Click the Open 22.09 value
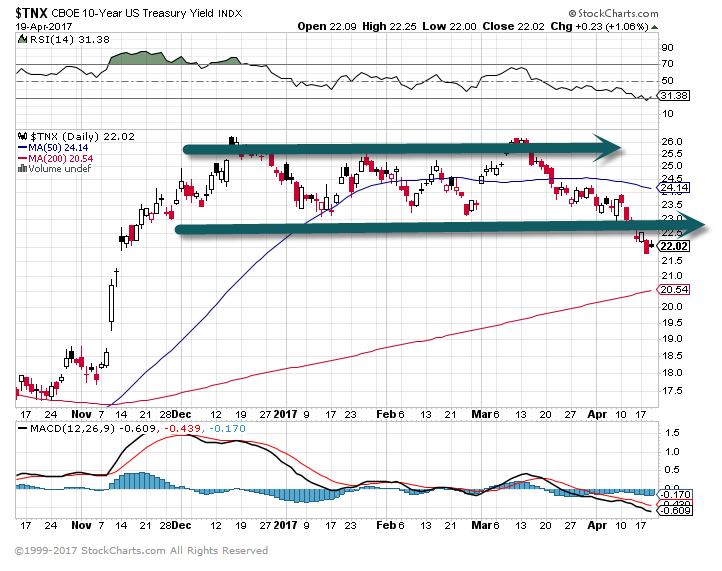The width and height of the screenshot is (722, 571). [327, 27]
